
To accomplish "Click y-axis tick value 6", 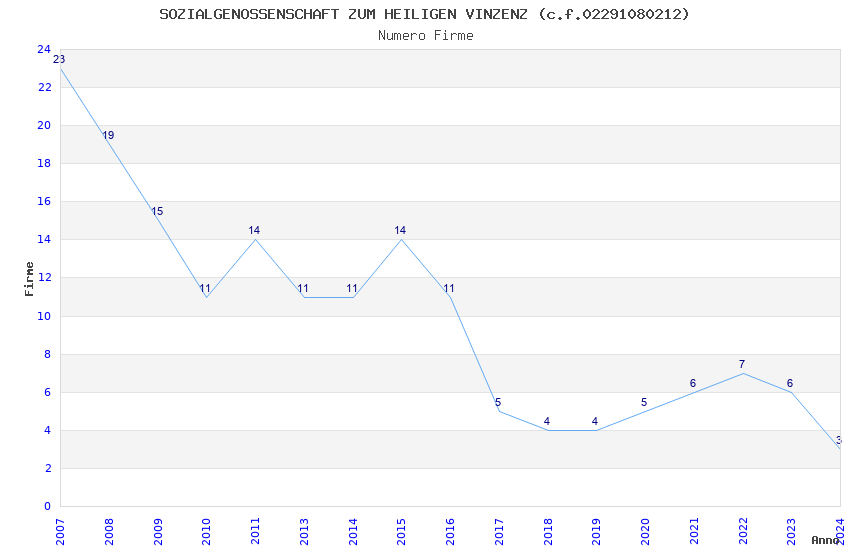I will point(47,392).
